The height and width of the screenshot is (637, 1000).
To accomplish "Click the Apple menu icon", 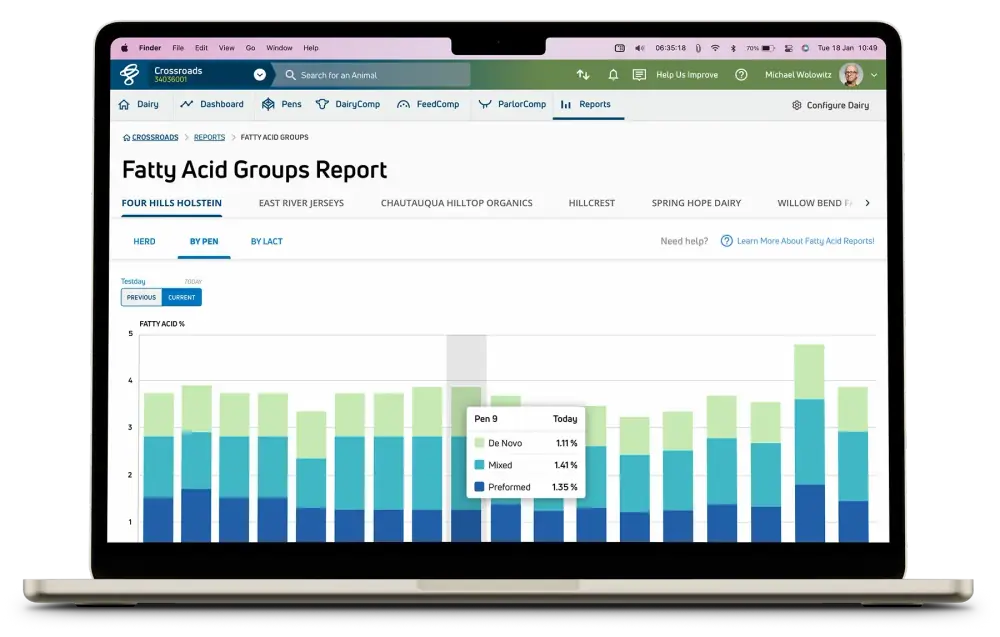I will point(124,48).
